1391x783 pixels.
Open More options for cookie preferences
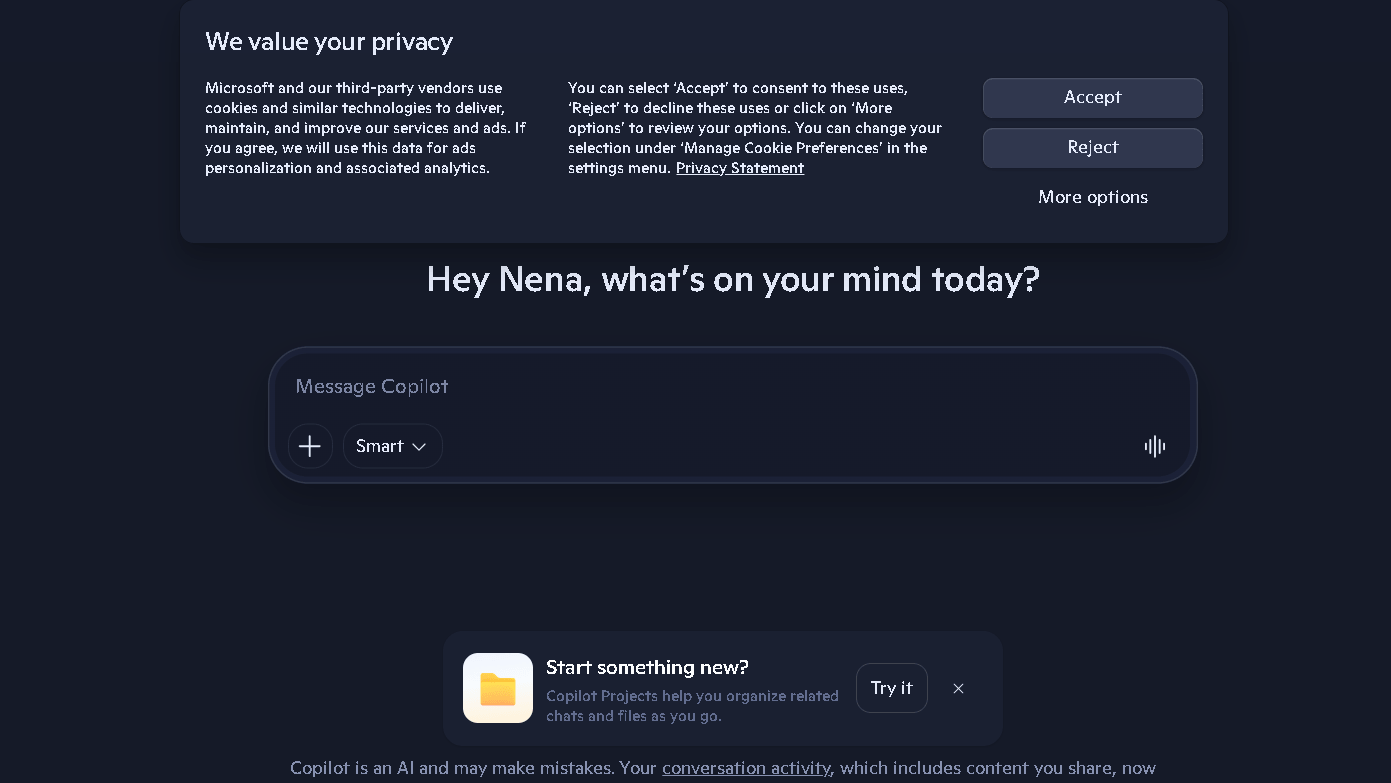pyautogui.click(x=1093, y=197)
